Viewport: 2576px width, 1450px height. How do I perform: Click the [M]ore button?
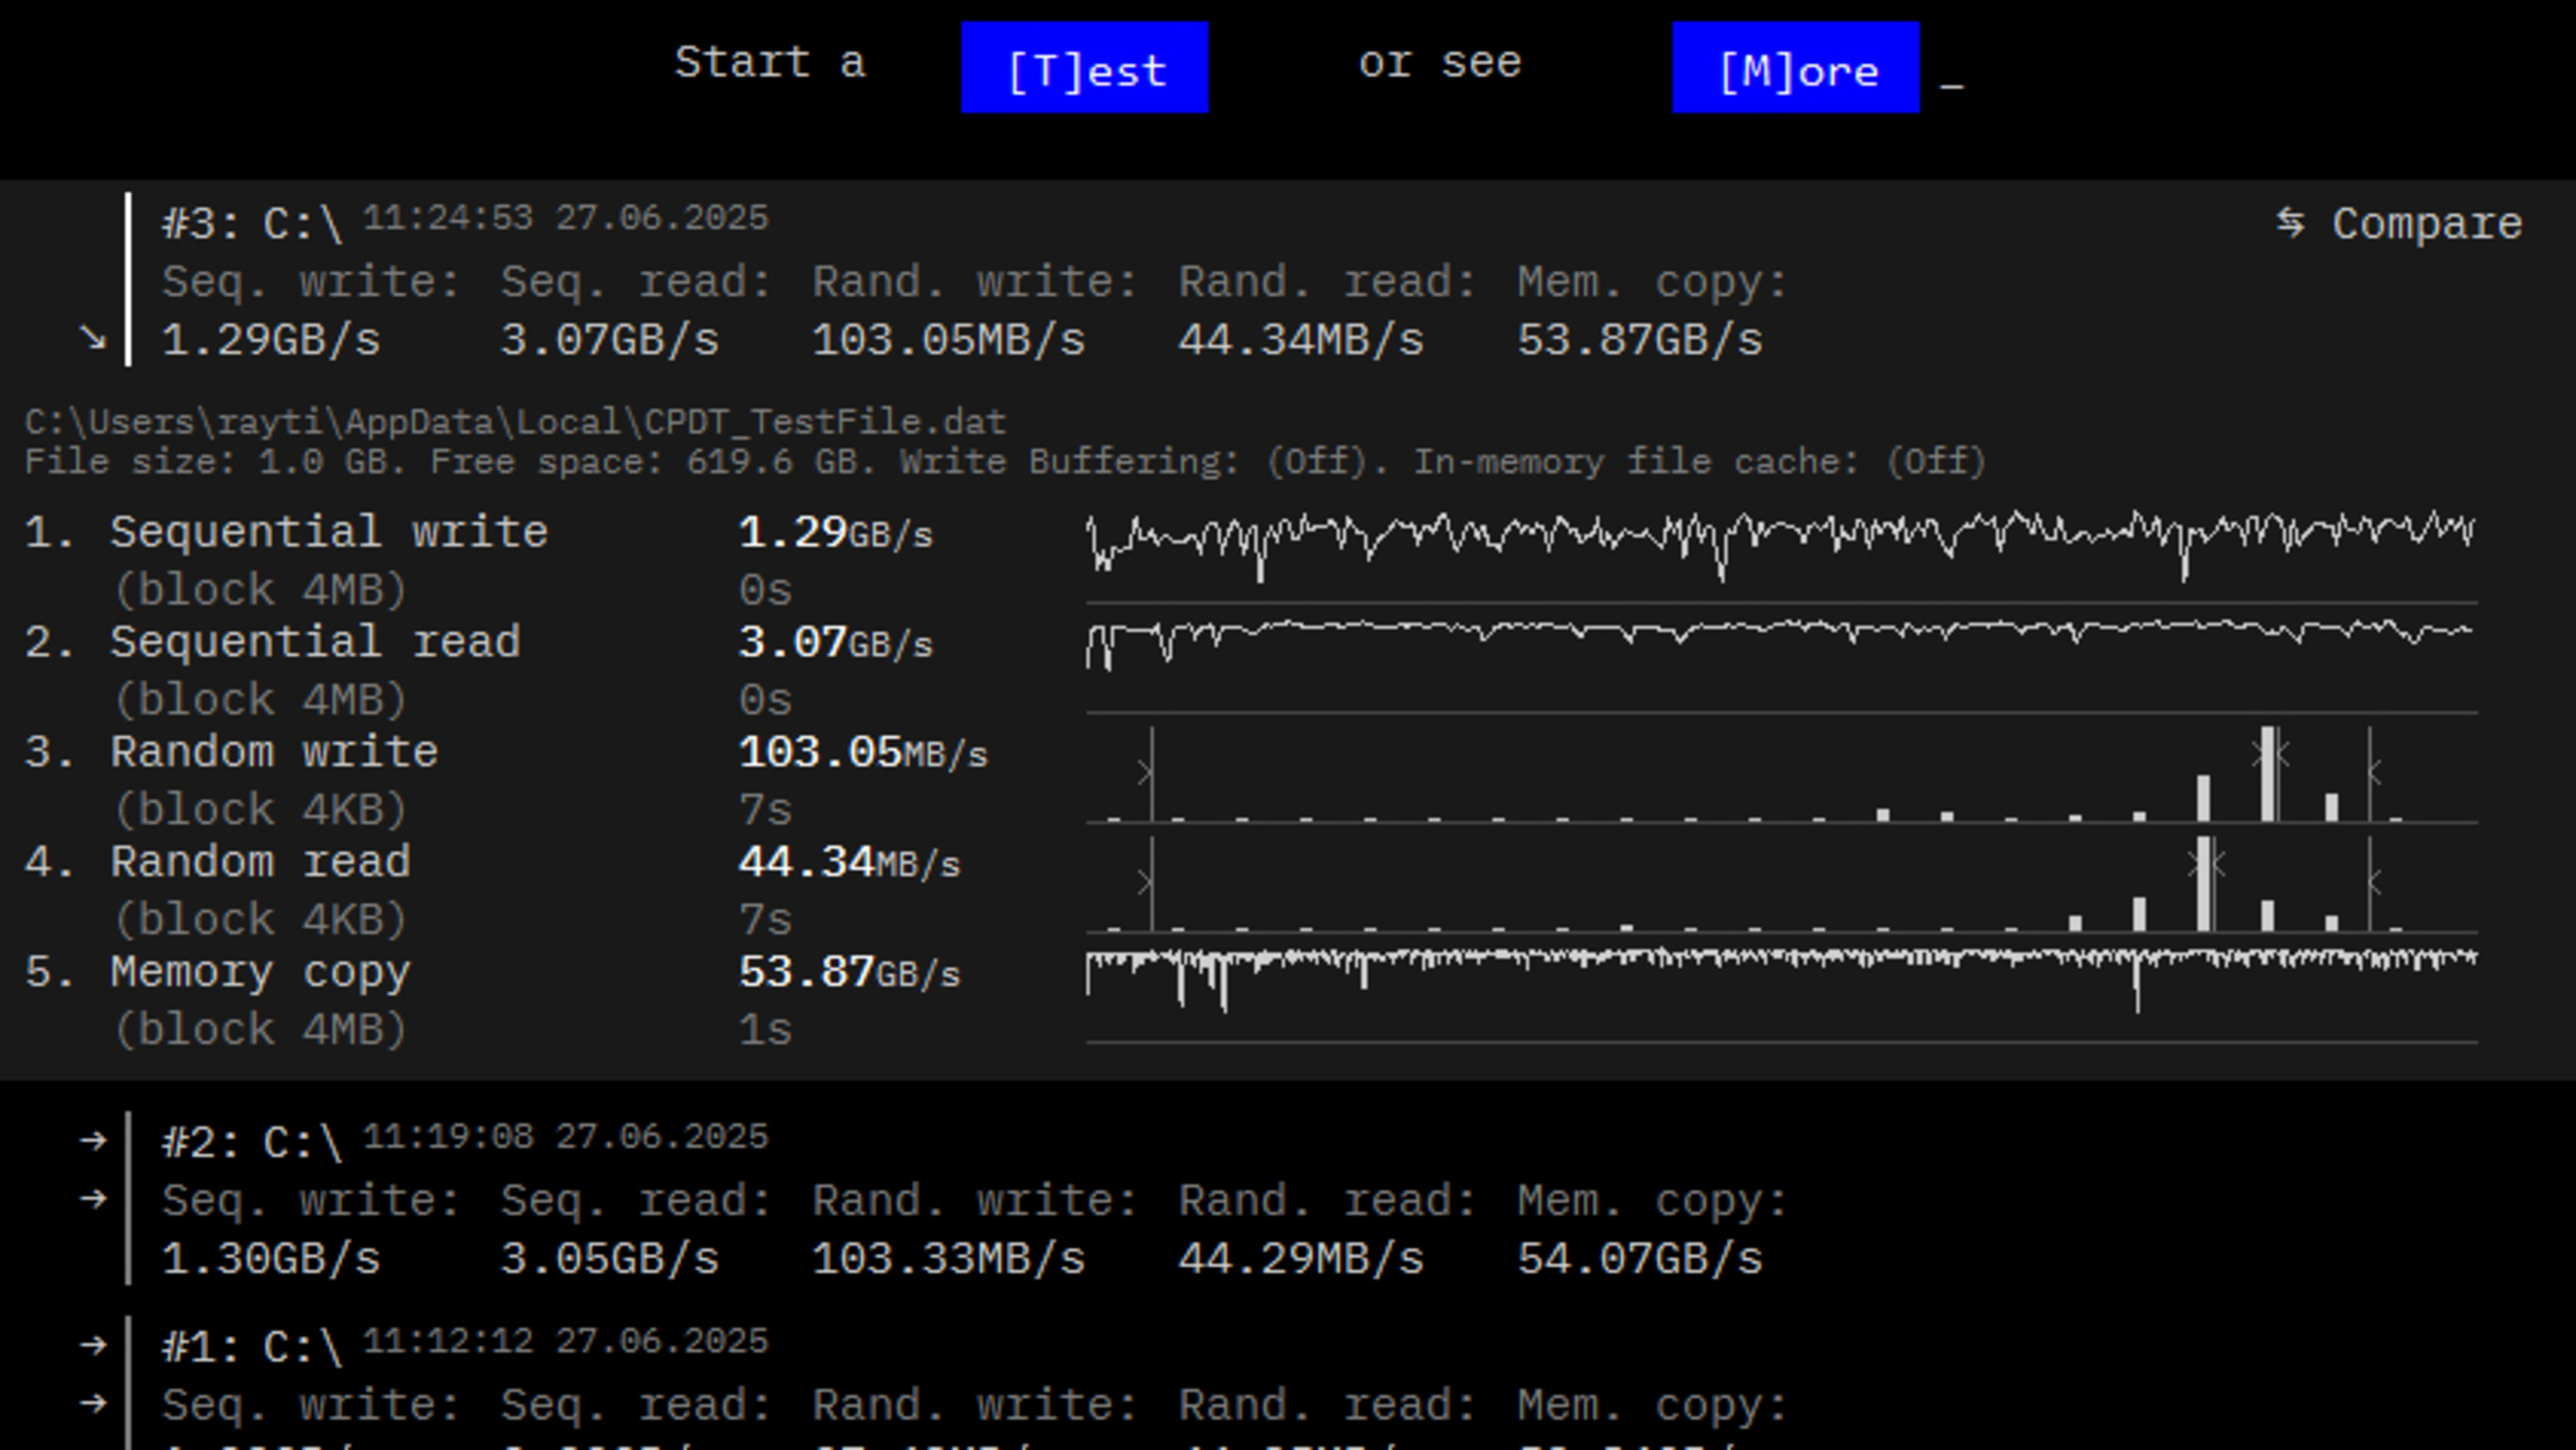(x=1795, y=68)
